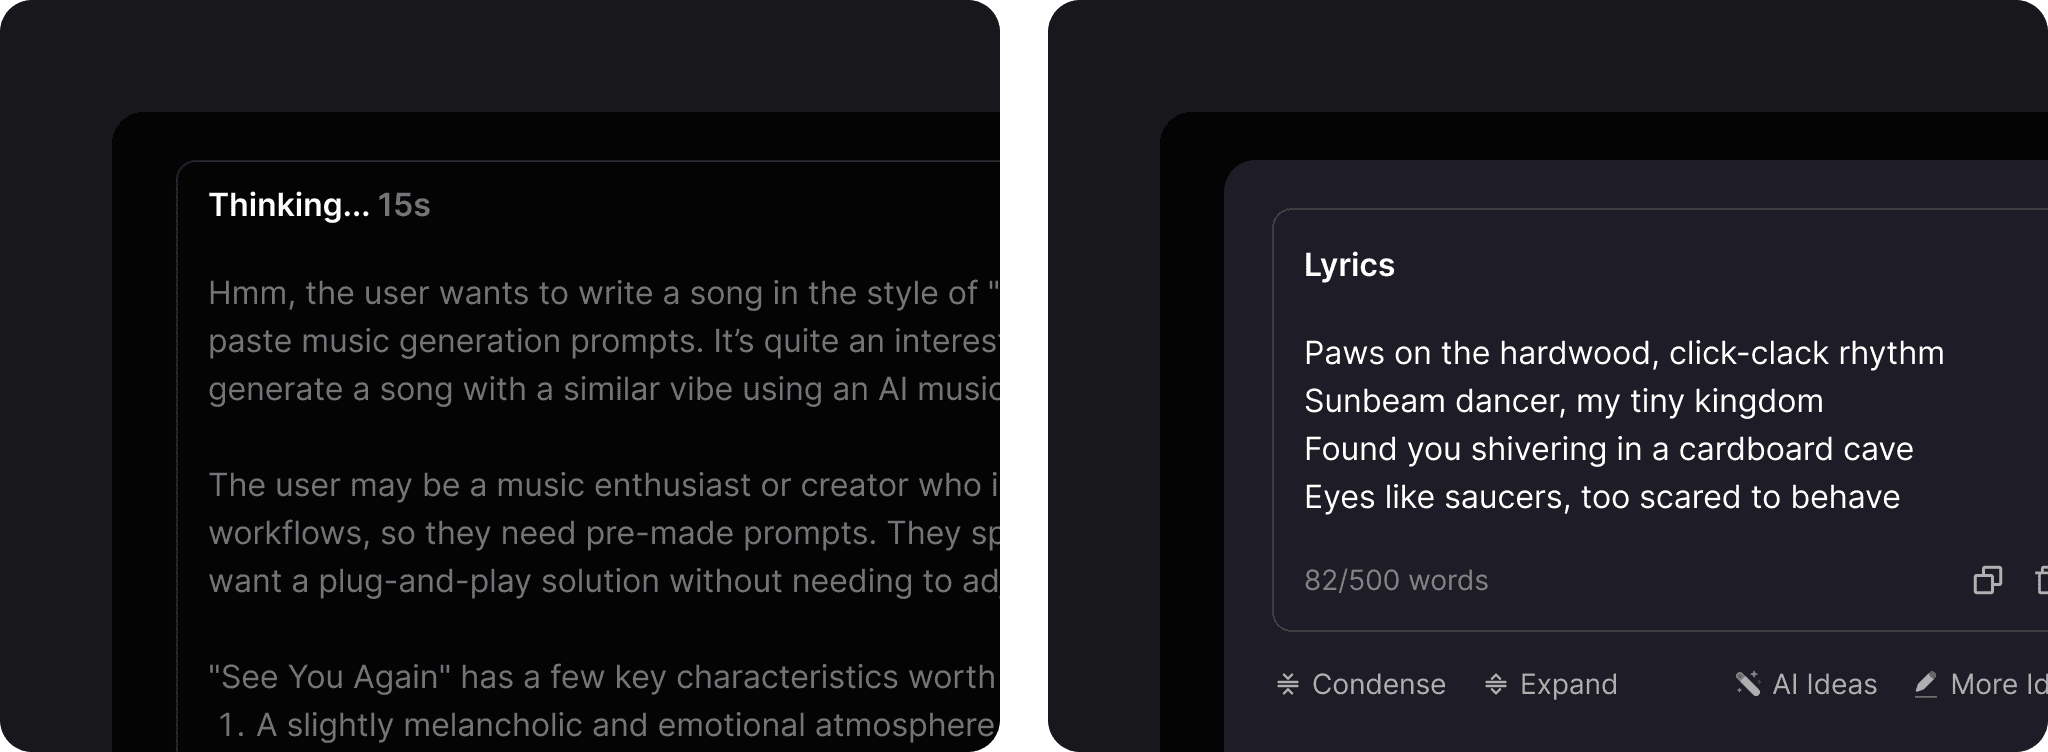Click the sparkle wand next to AI Ideas label

pyautogui.click(x=1749, y=684)
